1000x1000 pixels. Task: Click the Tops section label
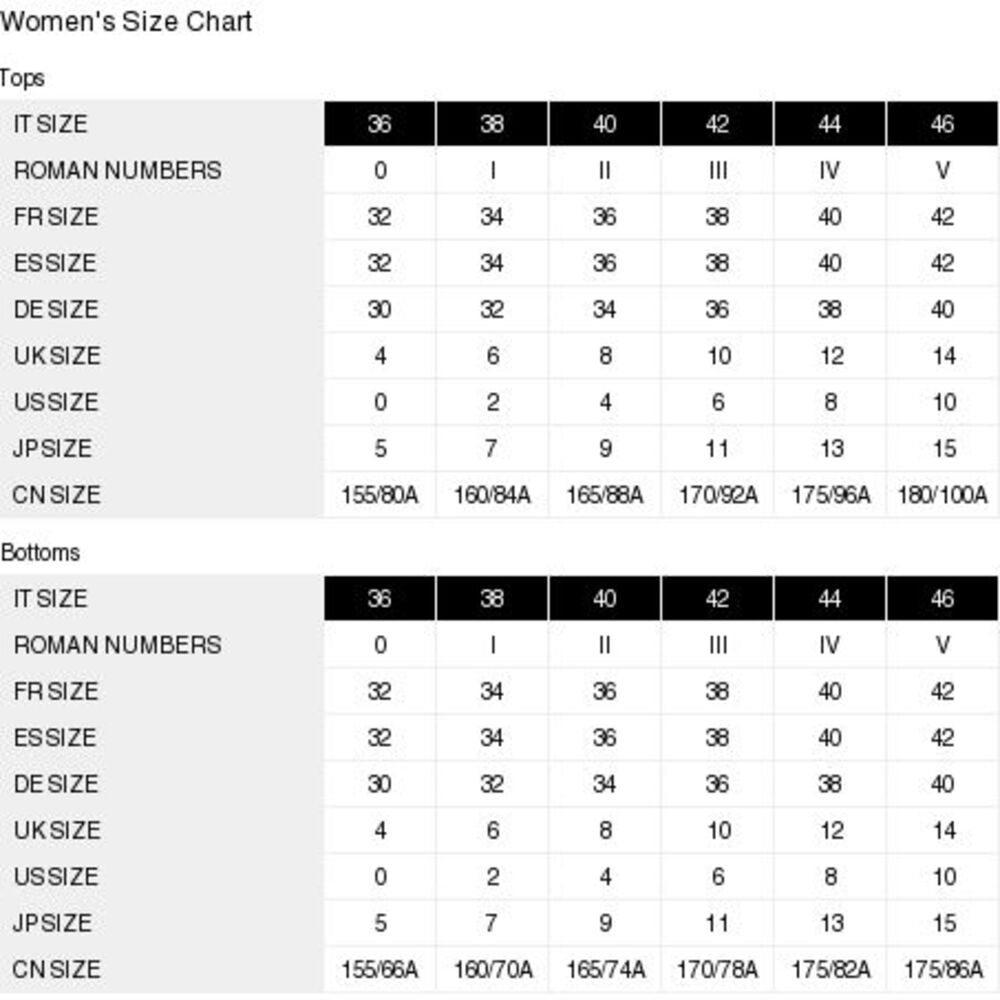[x=22, y=78]
